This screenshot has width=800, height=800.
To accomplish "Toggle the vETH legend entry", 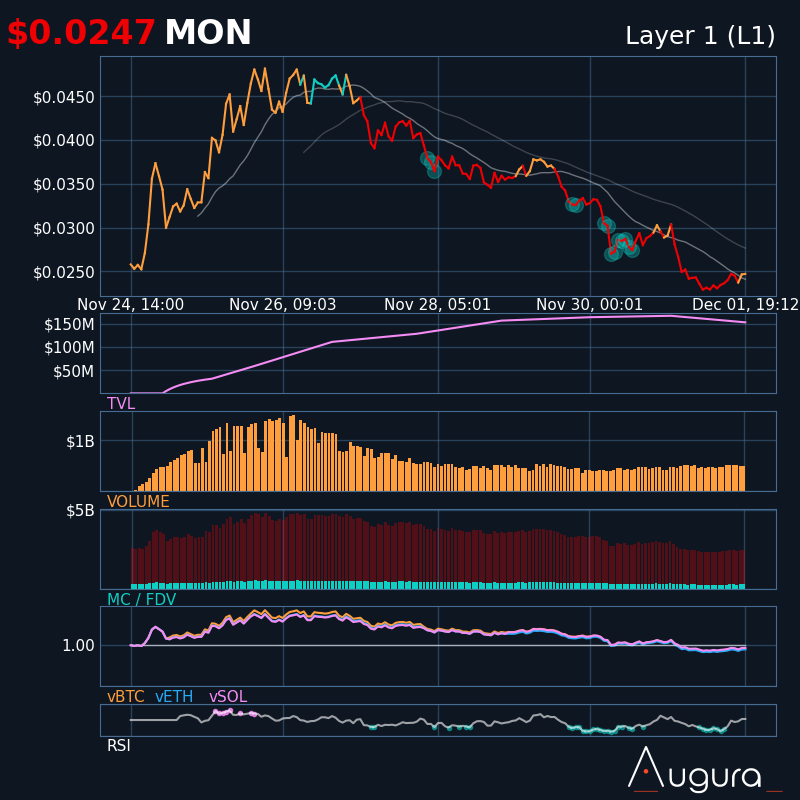I will [x=175, y=697].
